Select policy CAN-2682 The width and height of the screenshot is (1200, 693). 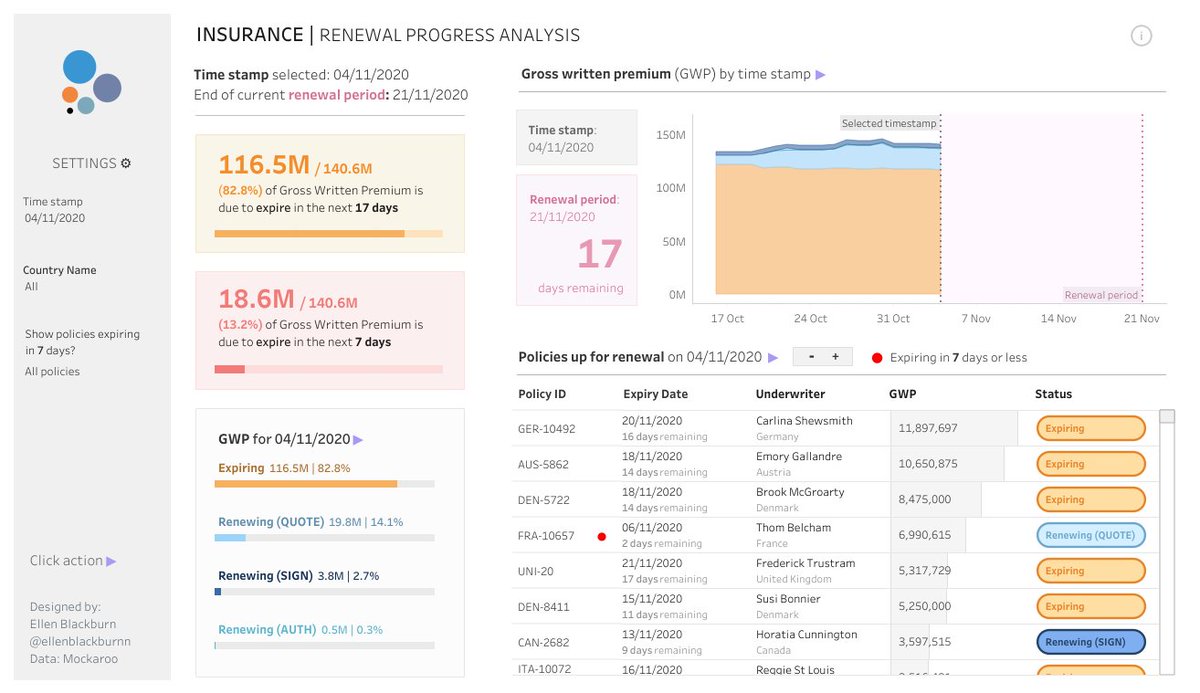543,643
